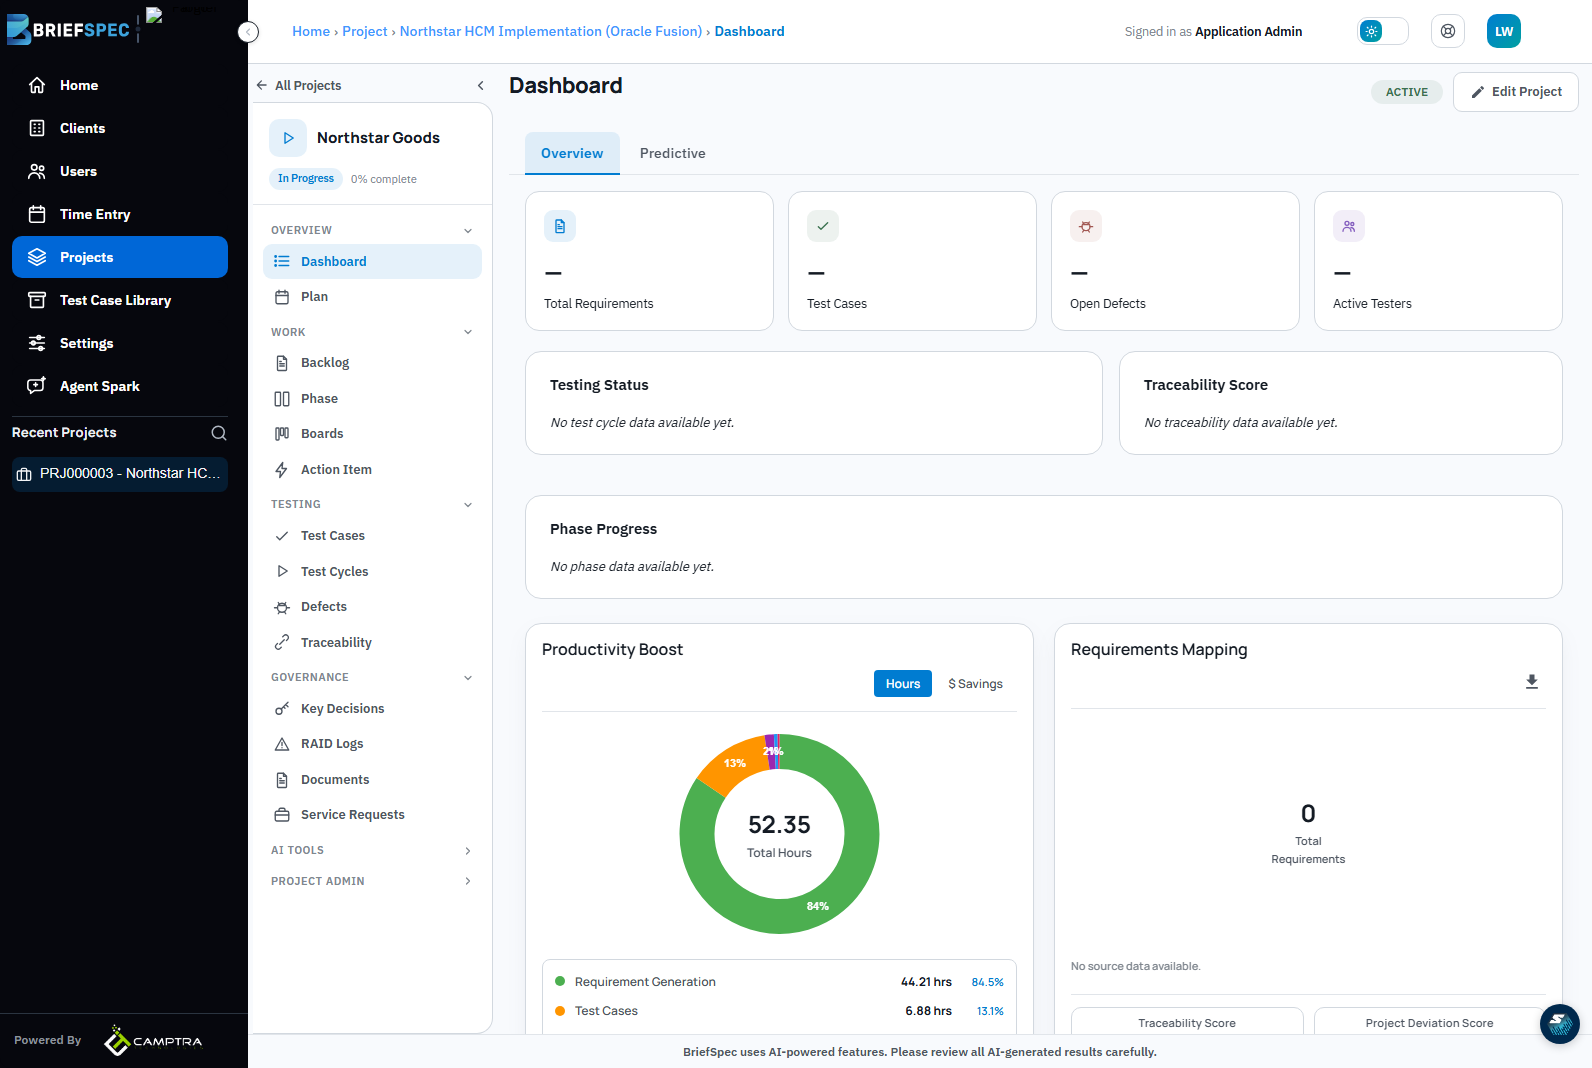Click the Test Case Library archive icon

pos(37,300)
